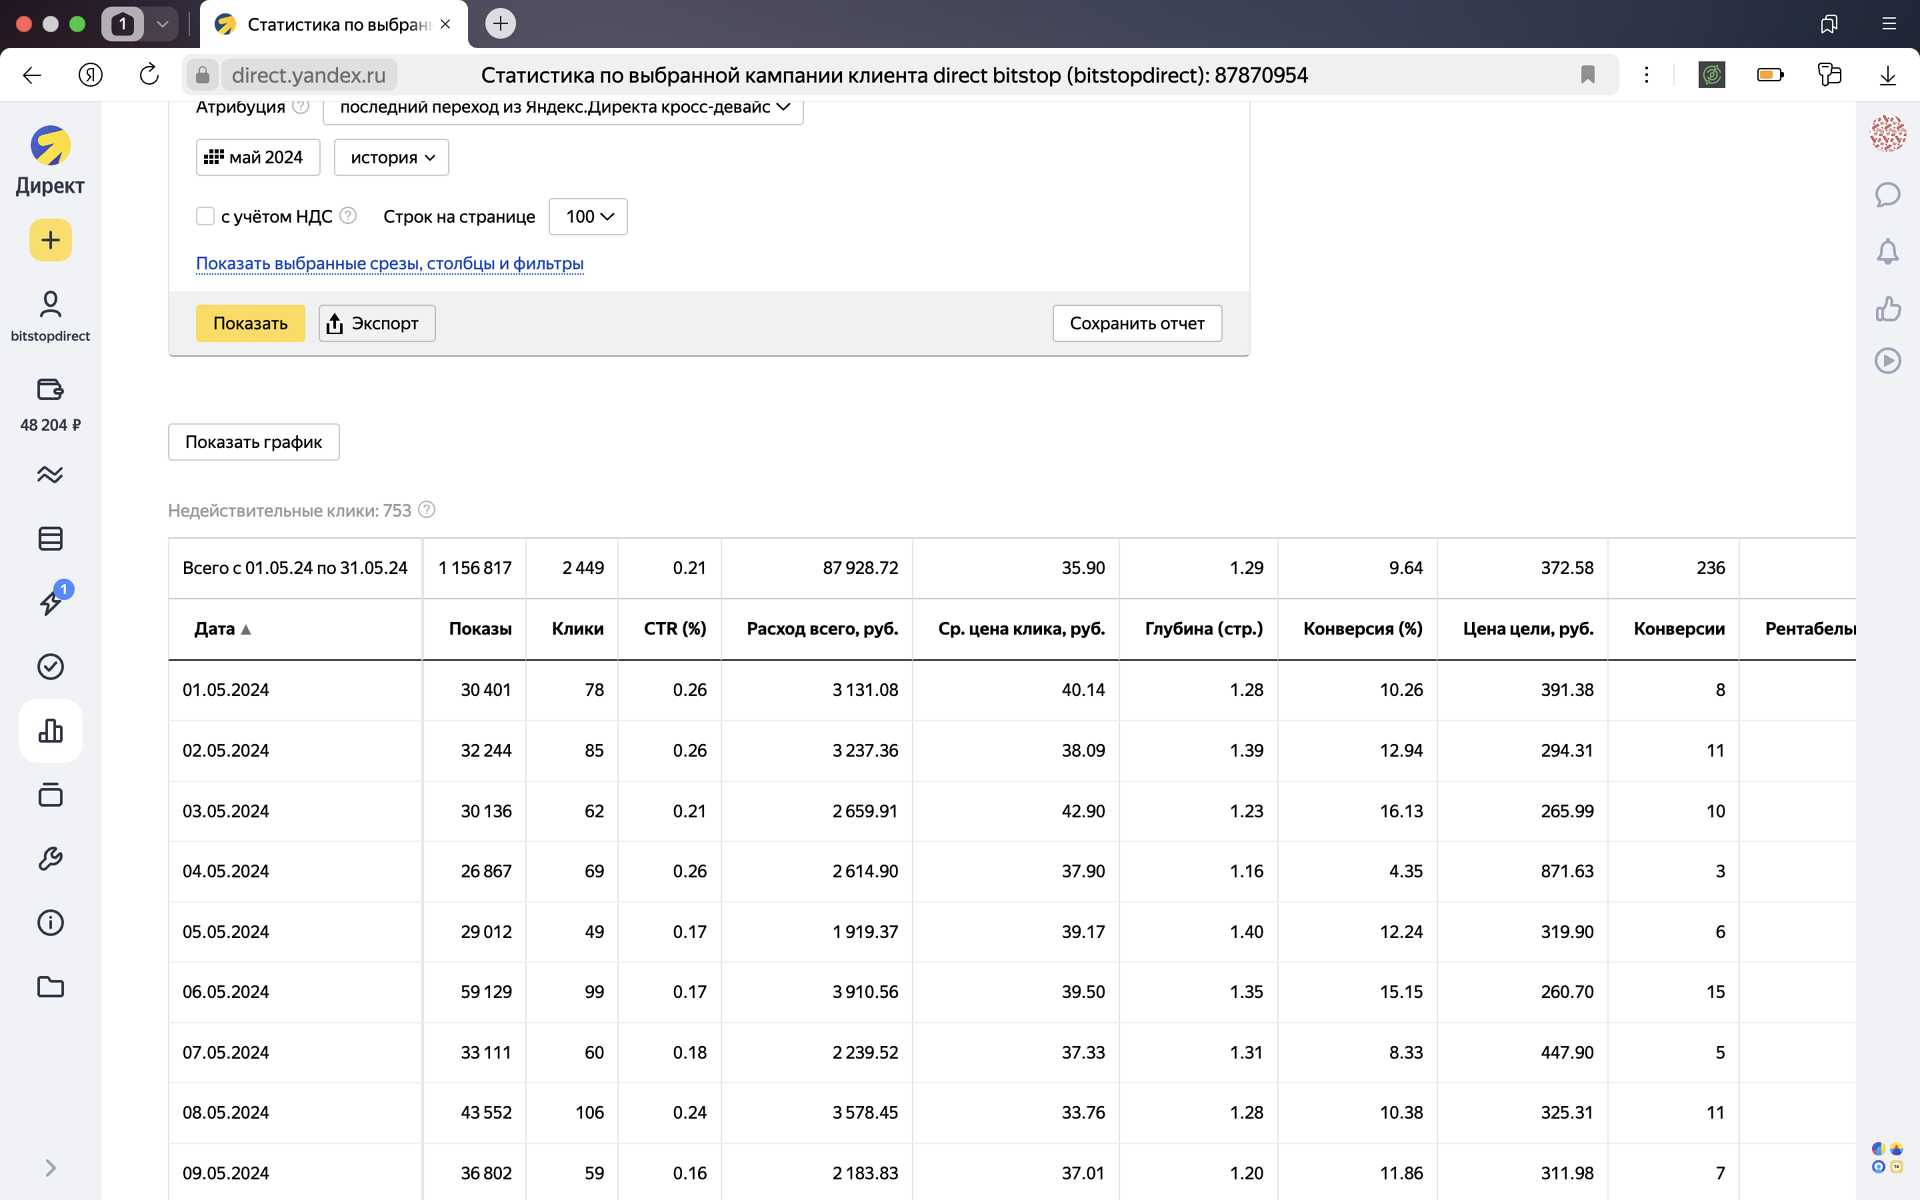Open the notifications bell icon
This screenshot has height=1200, width=1920.
[x=1887, y=252]
